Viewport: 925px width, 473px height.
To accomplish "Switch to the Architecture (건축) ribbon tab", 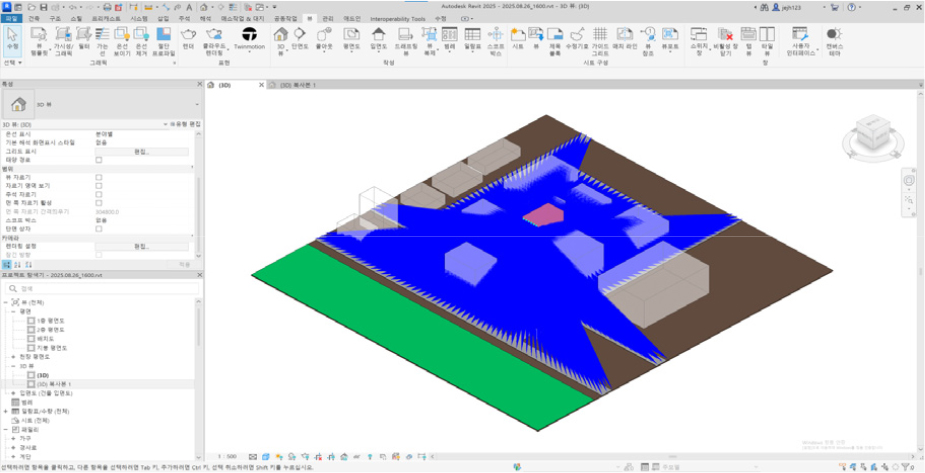I will pos(34,19).
